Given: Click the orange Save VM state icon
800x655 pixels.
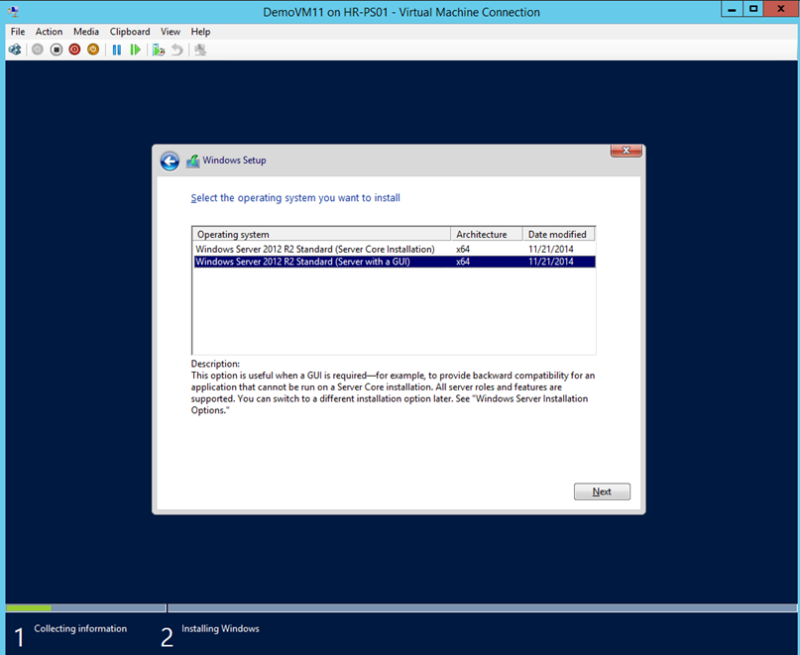Looking at the screenshot, I should 92,49.
